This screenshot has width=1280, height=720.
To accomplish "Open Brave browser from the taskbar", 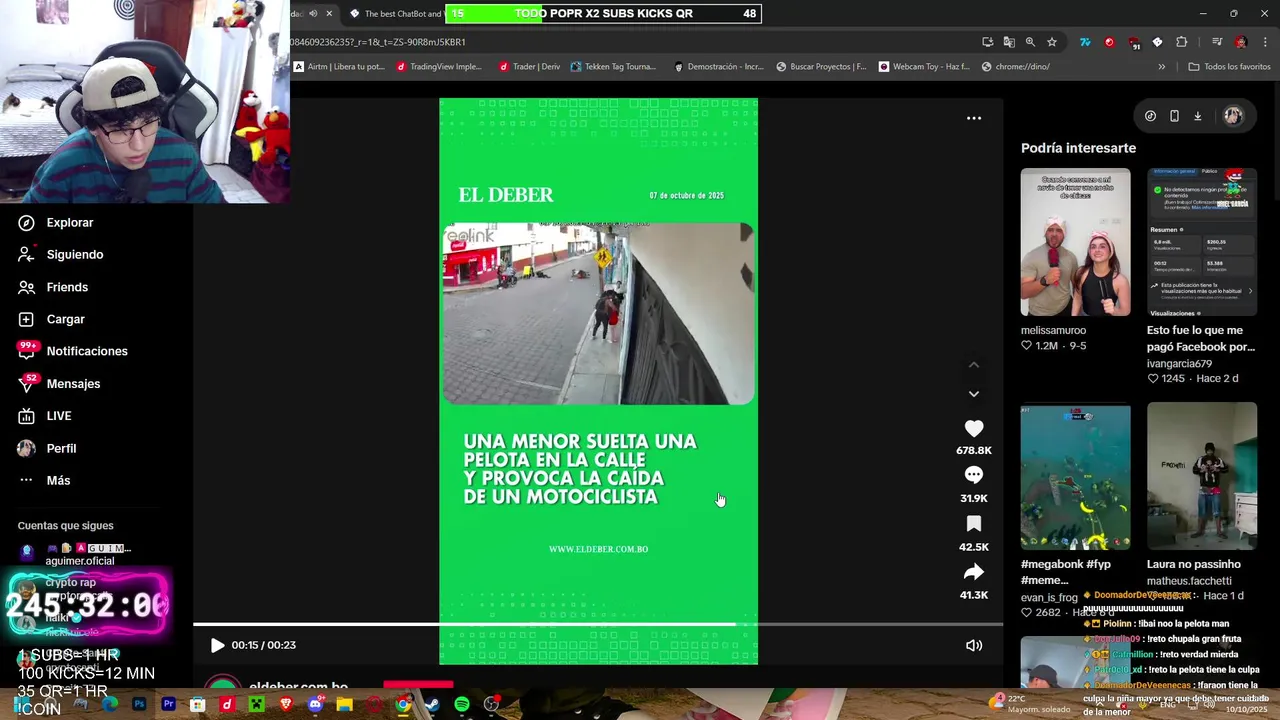I will click(286, 704).
